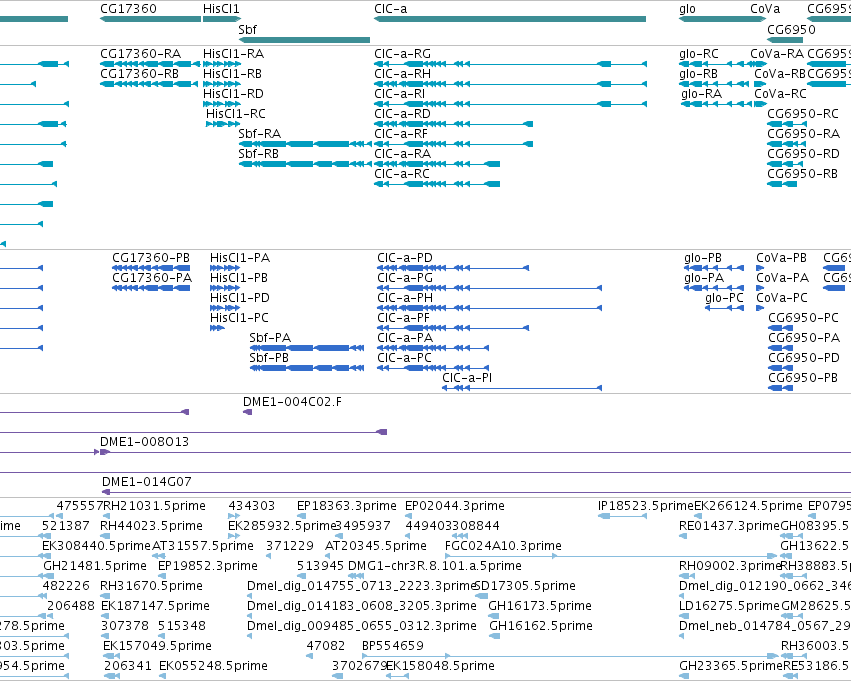
Task: Click the CG6950-RB transcript label
Action: tap(802, 174)
